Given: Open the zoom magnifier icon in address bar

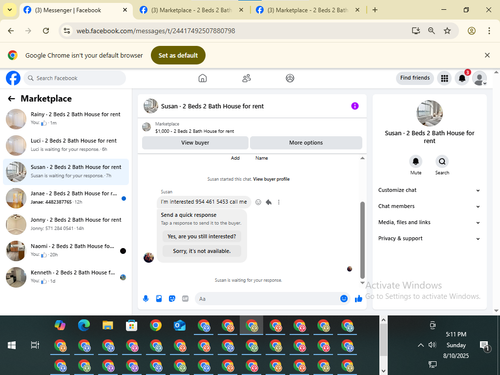Looking at the screenshot, I should coord(431,31).
